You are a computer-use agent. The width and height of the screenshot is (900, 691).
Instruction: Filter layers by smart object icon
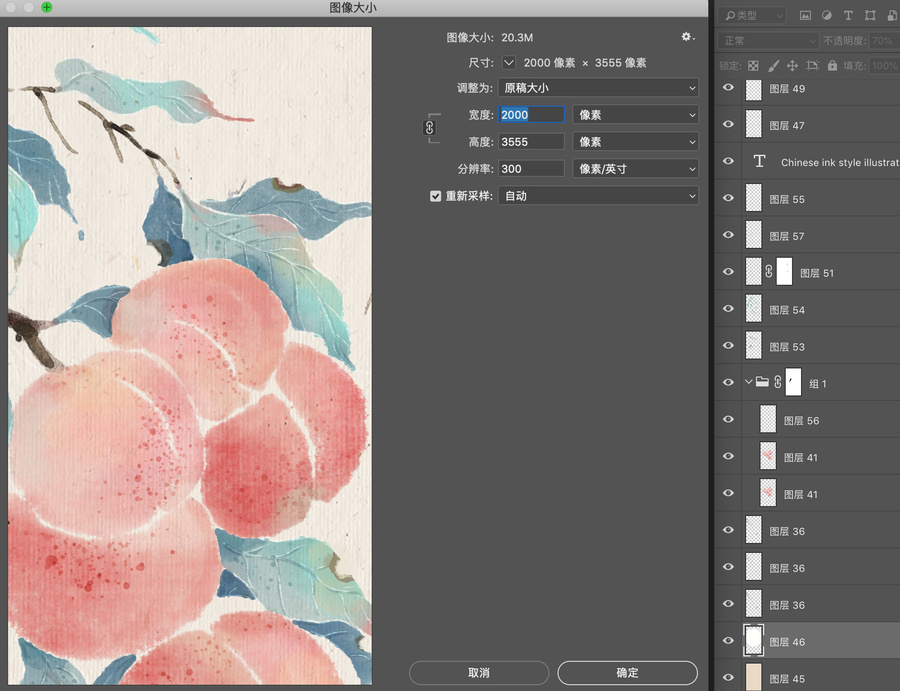[x=891, y=16]
